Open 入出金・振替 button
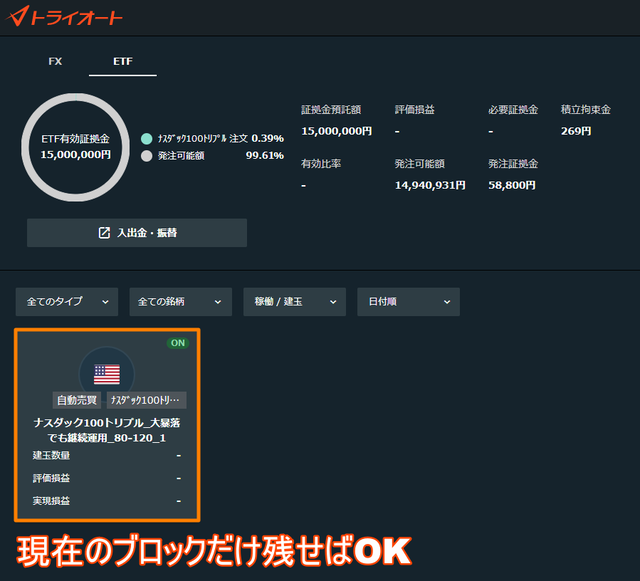 (x=137, y=233)
